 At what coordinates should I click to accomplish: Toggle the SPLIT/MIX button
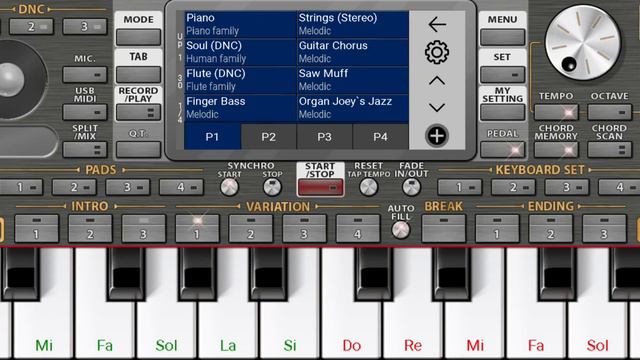click(85, 149)
